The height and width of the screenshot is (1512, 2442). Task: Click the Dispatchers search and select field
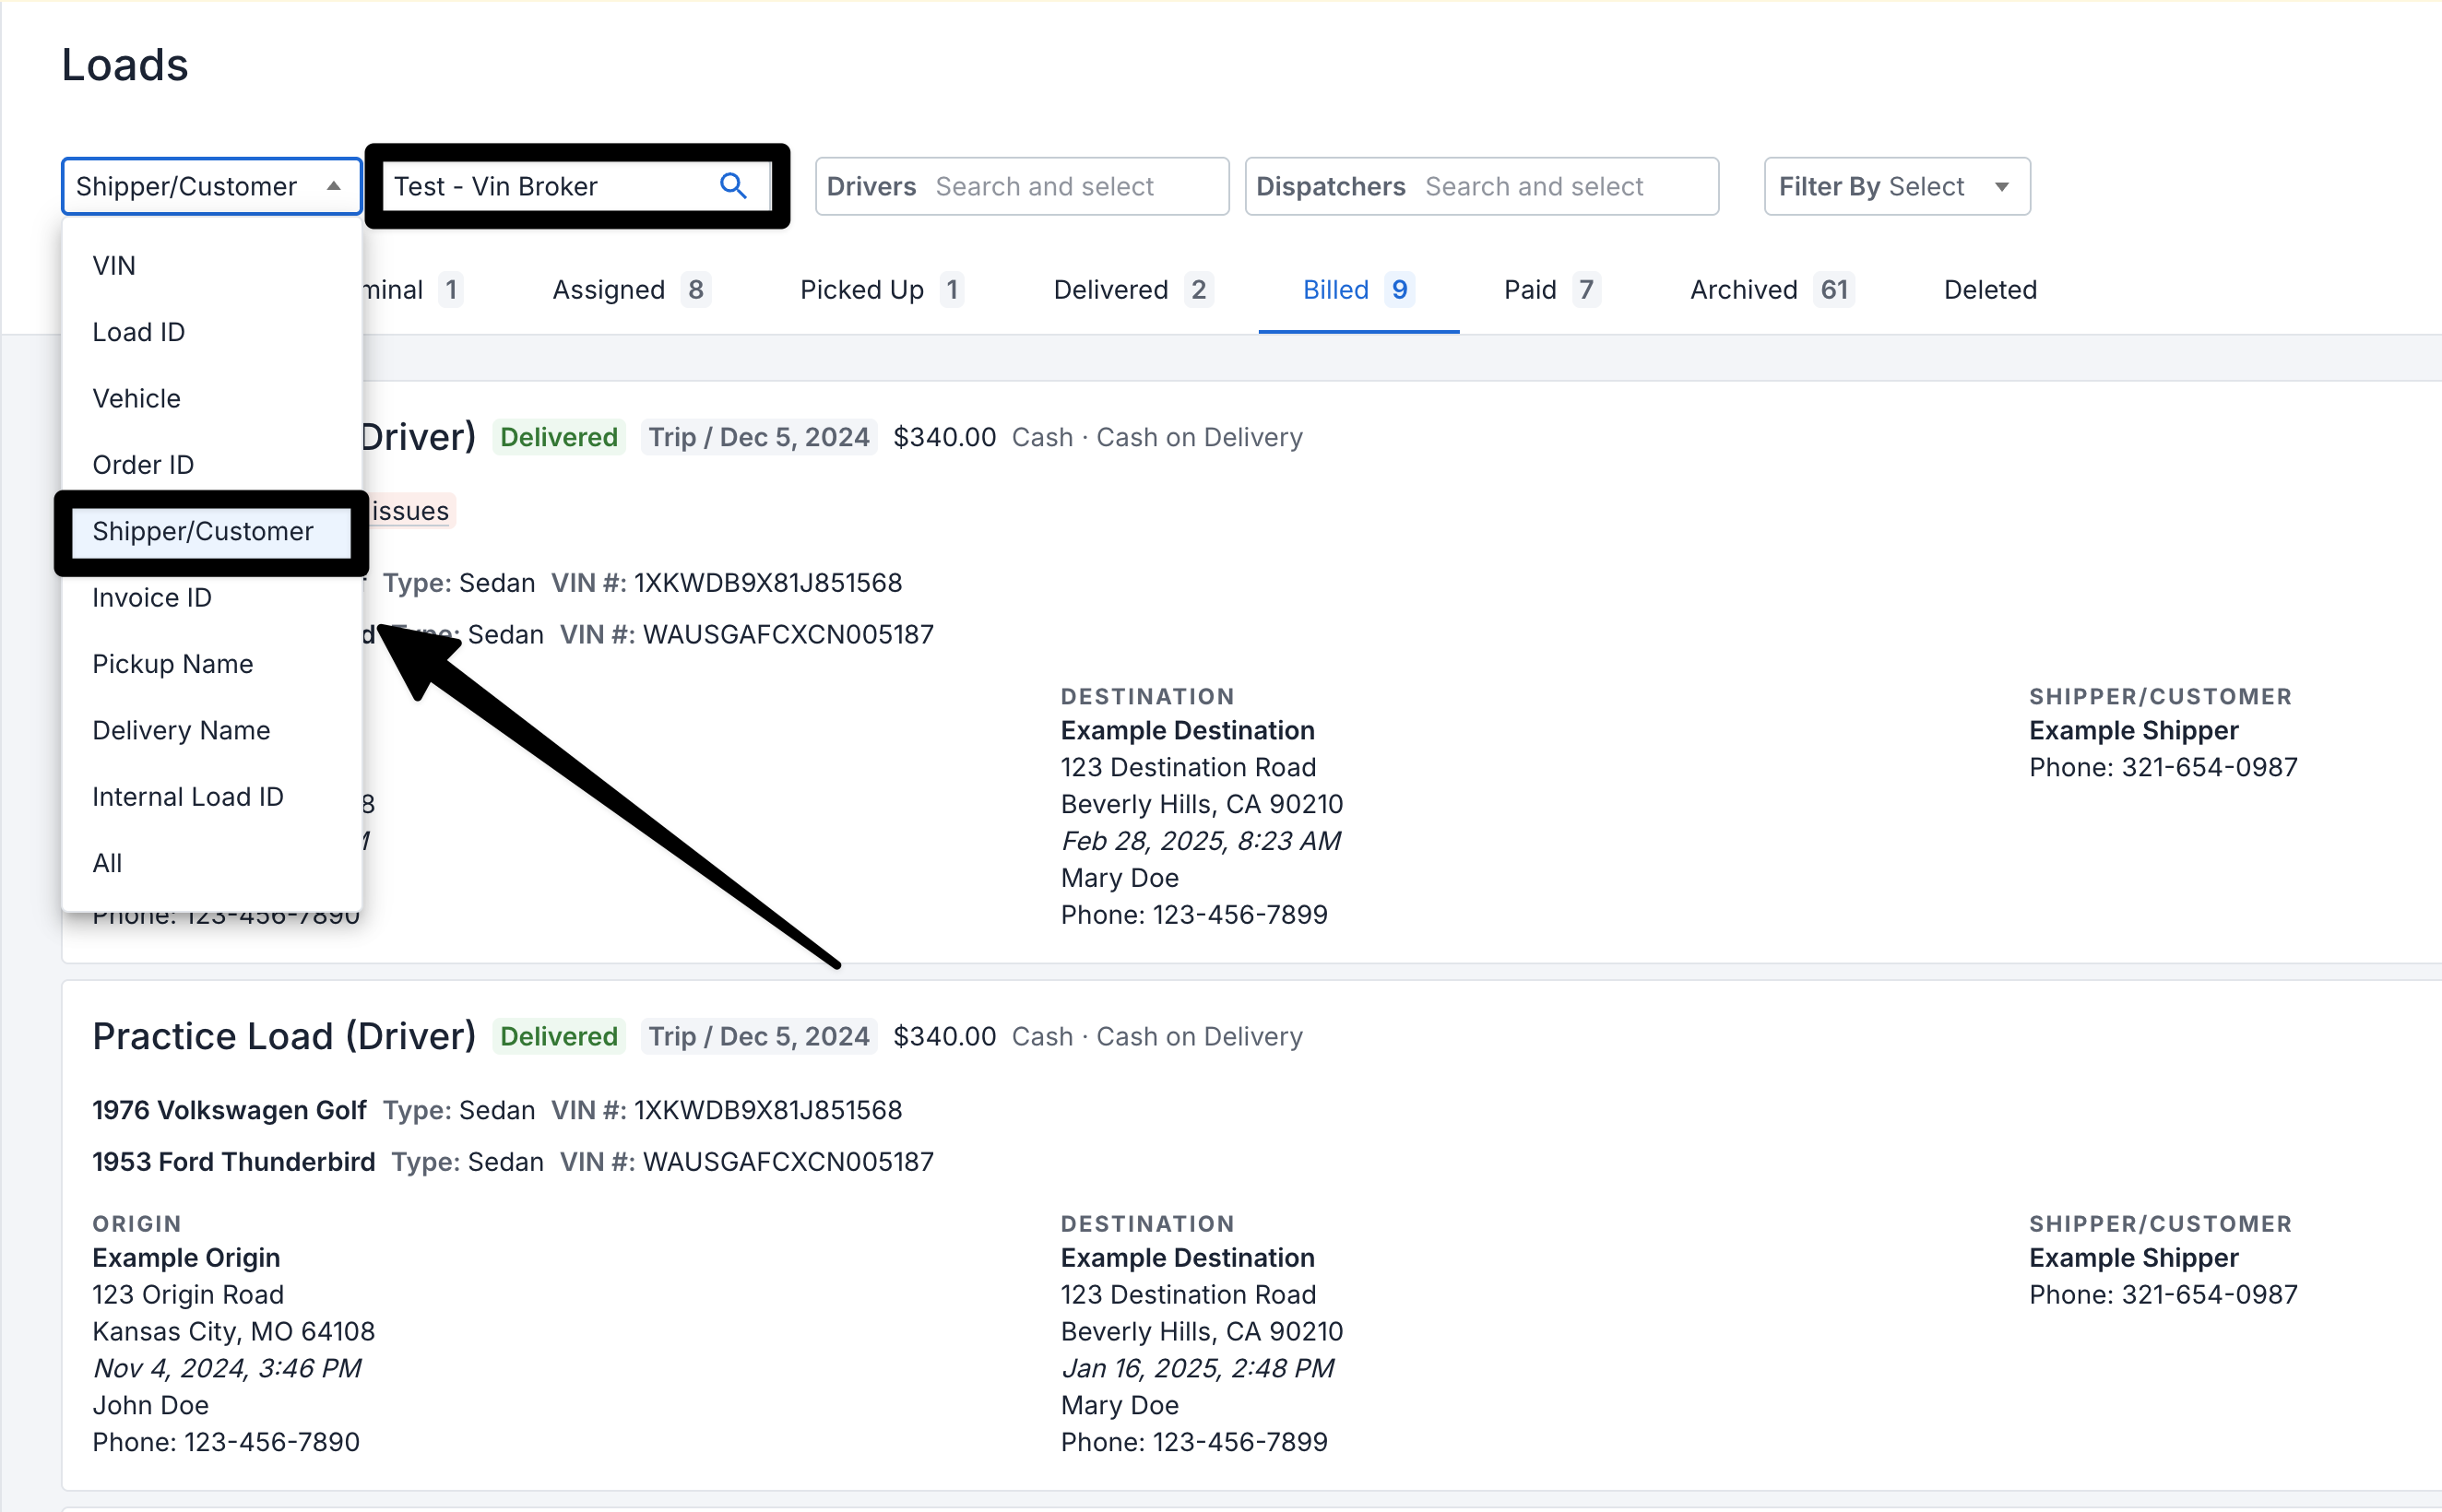[1481, 186]
